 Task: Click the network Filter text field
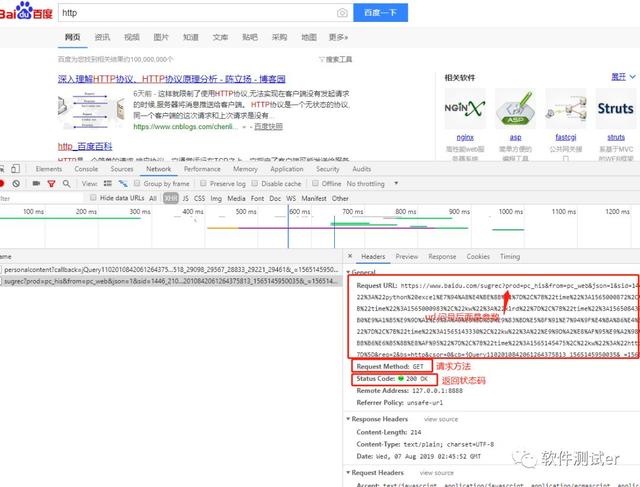(x=41, y=198)
